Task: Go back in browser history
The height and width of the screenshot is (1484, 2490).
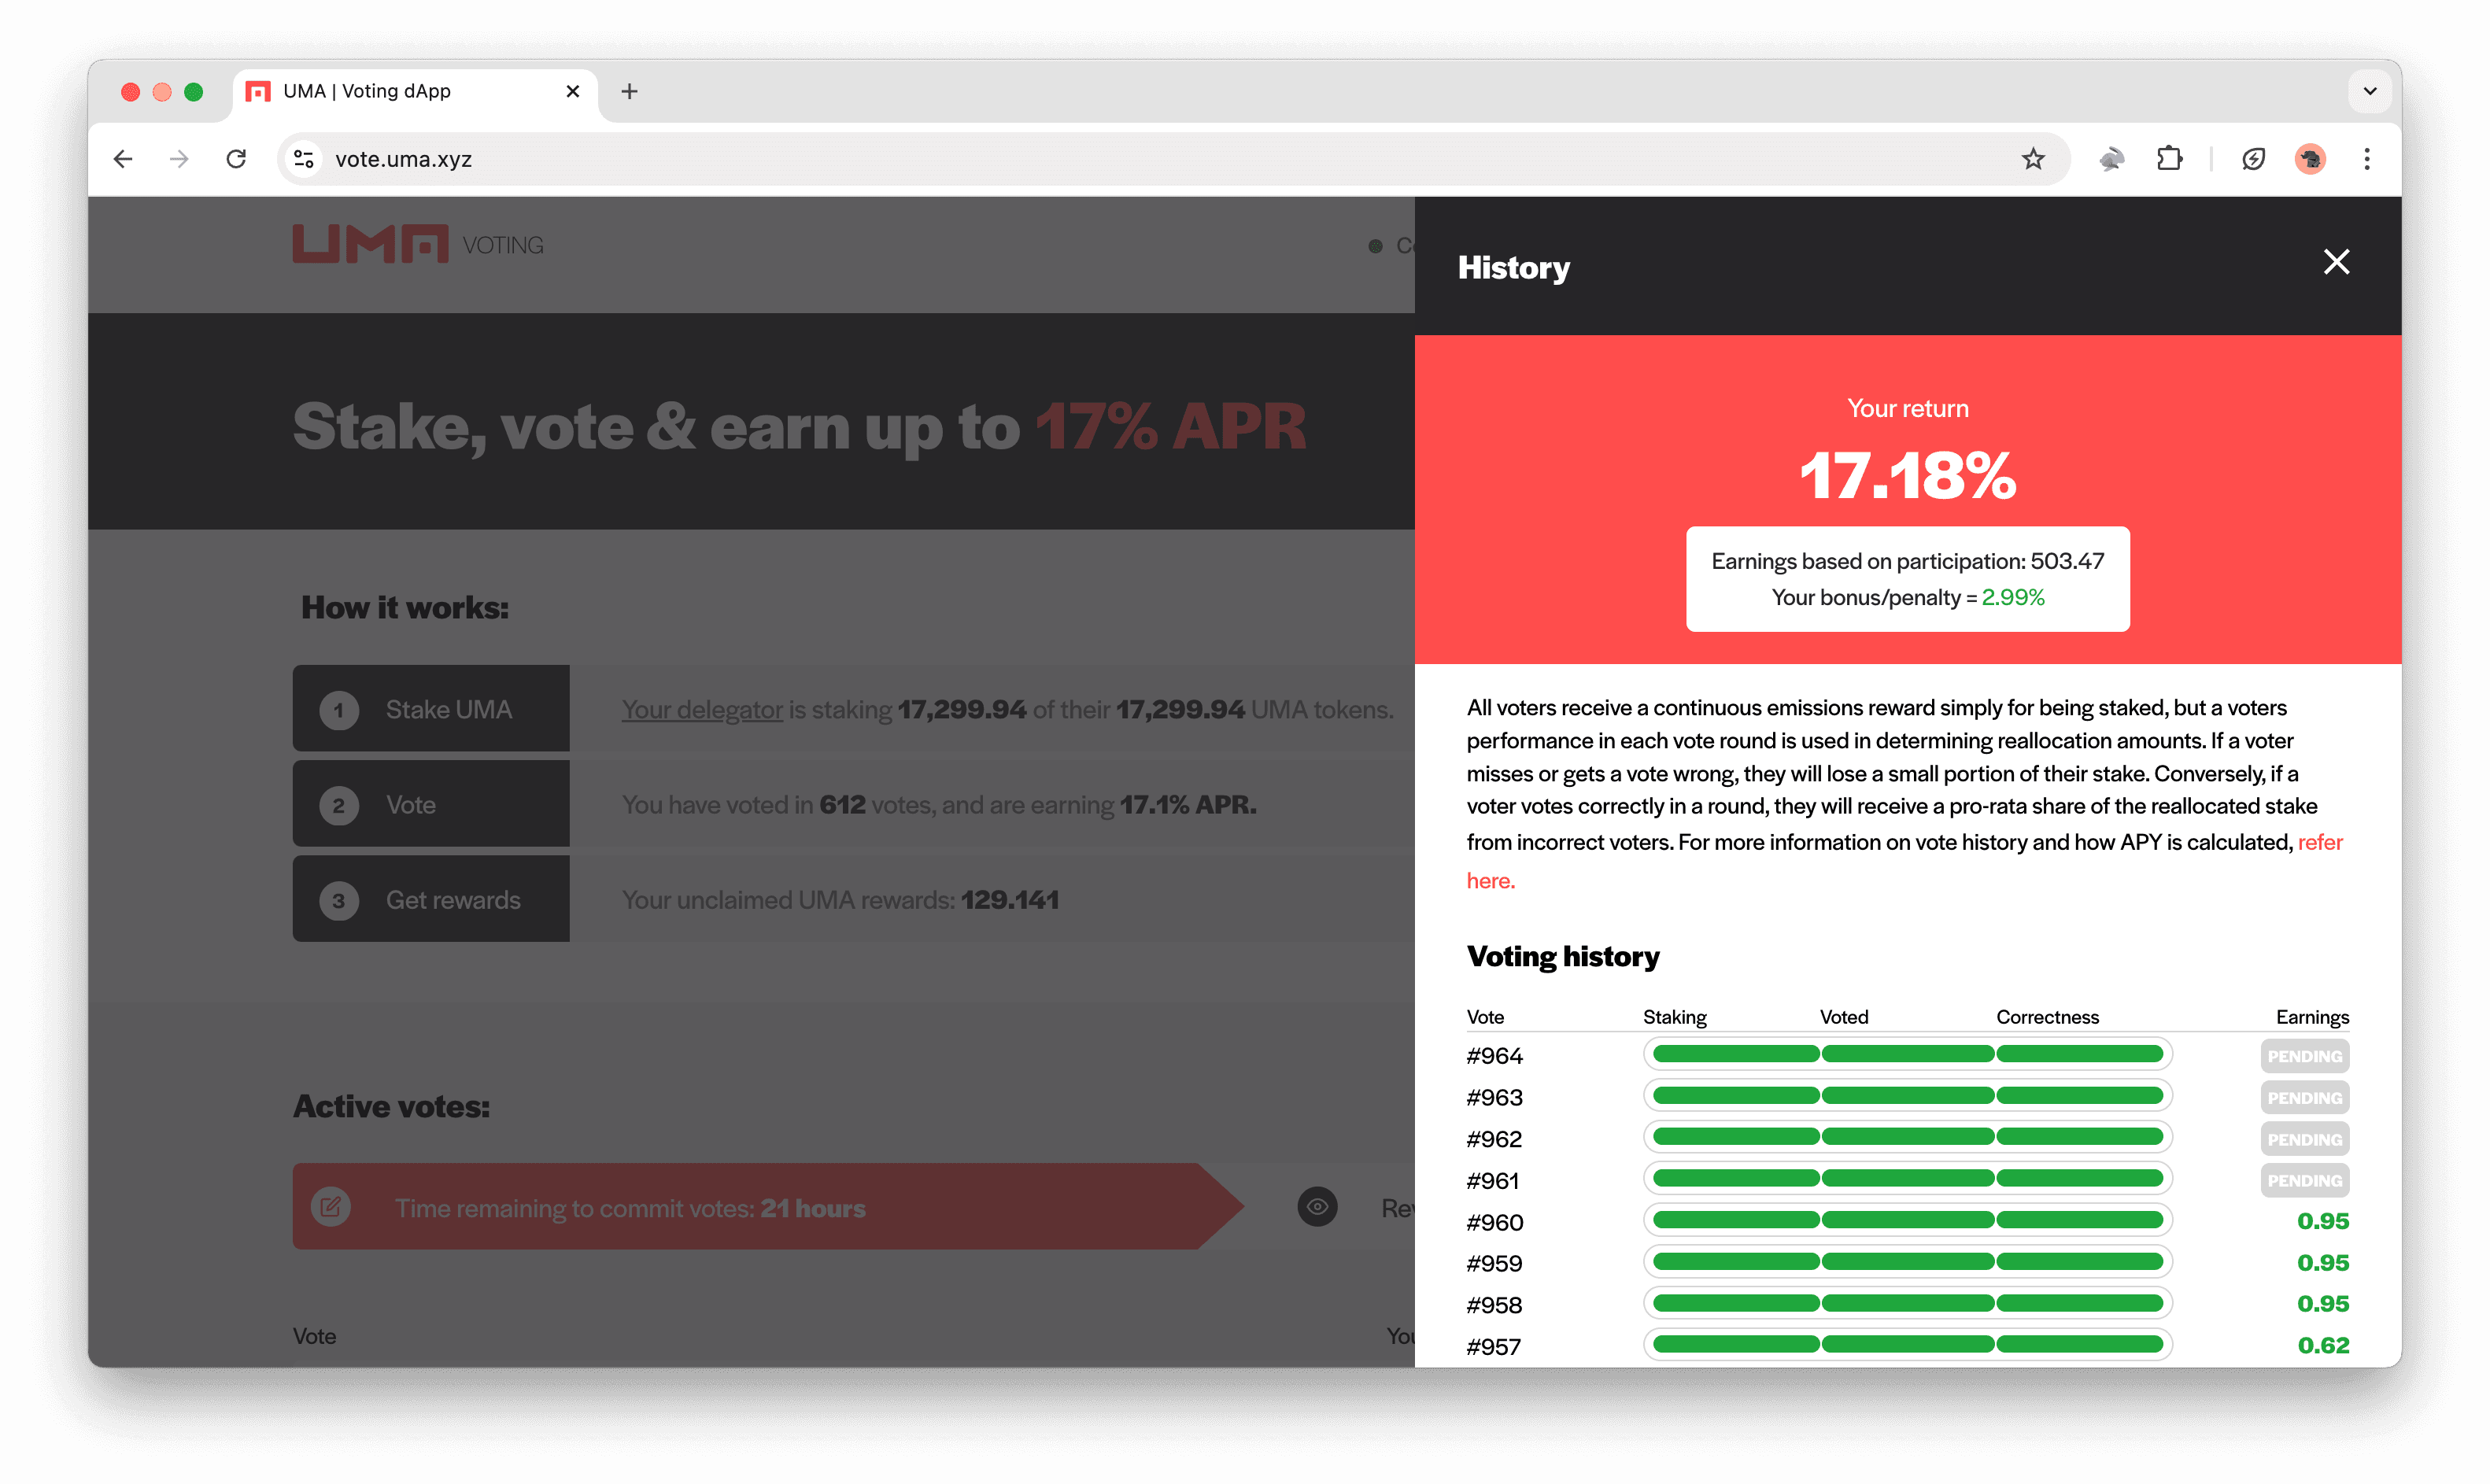Action: click(123, 159)
